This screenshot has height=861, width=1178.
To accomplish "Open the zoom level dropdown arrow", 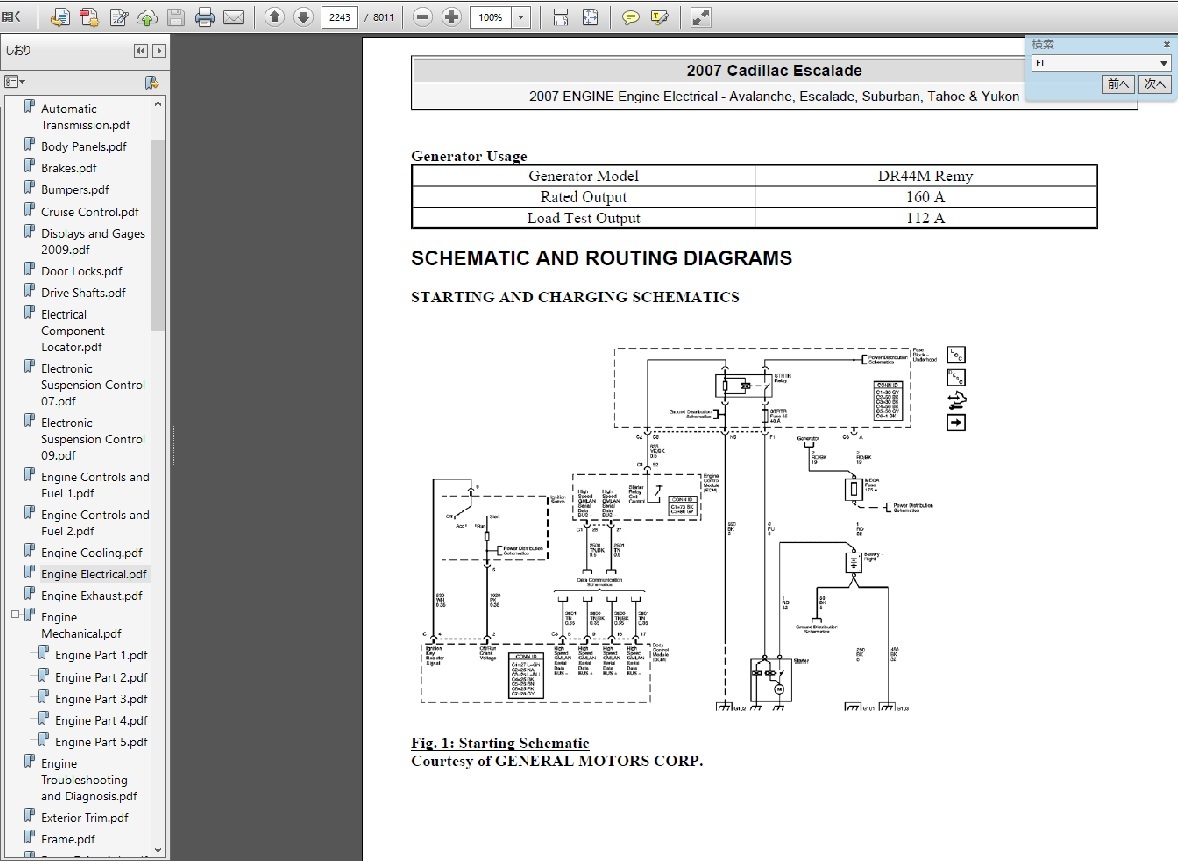I will click(521, 17).
